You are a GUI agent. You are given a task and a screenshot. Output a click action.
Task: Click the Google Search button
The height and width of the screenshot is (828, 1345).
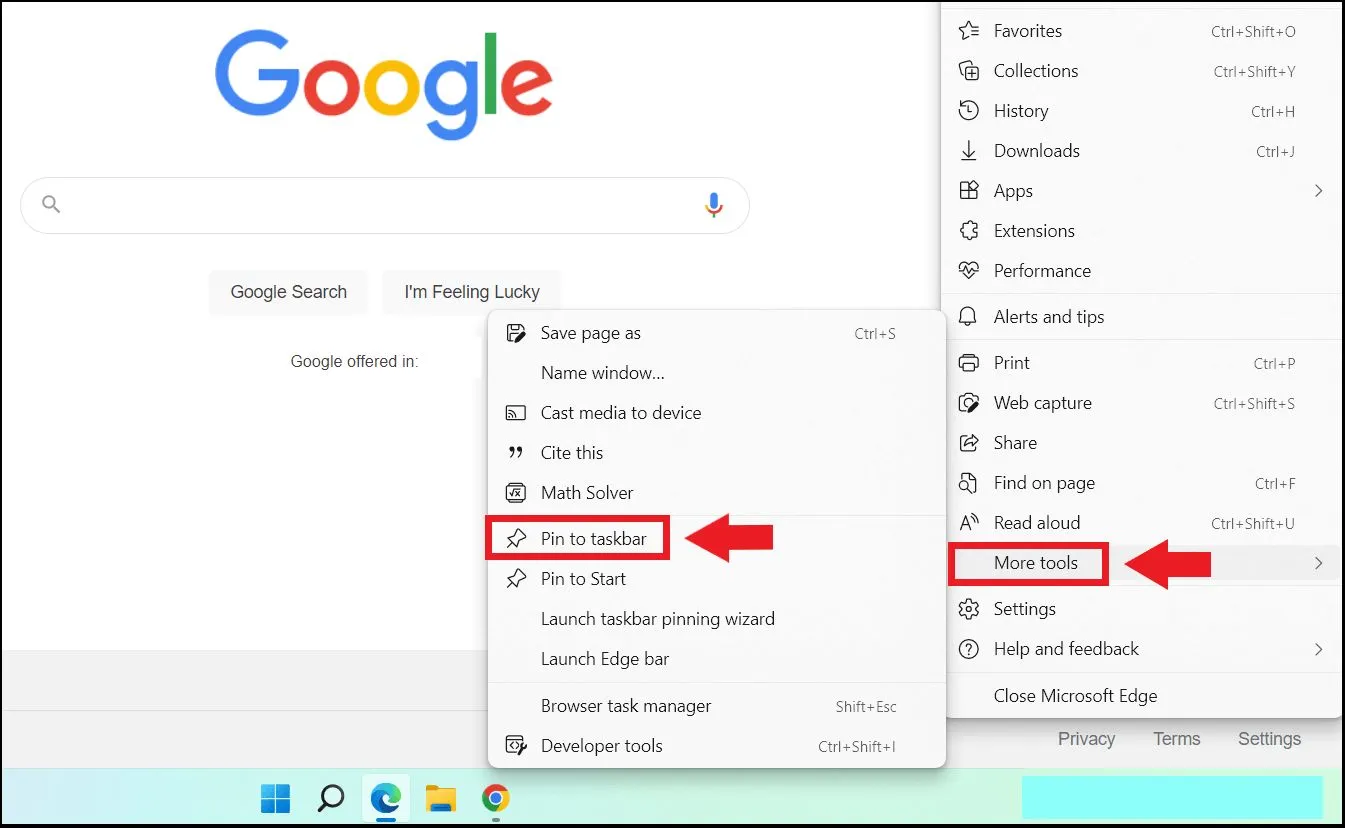click(x=288, y=291)
